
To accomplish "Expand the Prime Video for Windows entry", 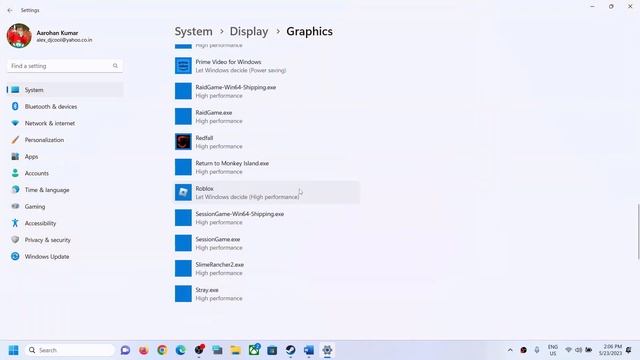I will (x=267, y=66).
